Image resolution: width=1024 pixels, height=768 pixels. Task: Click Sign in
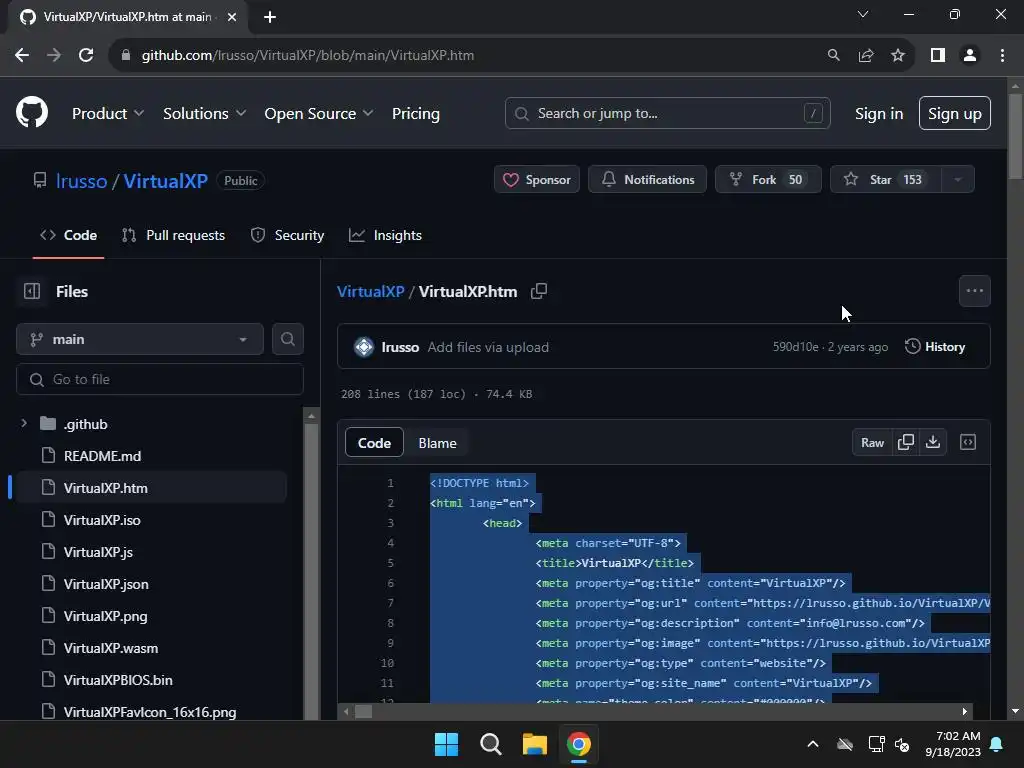click(x=879, y=114)
